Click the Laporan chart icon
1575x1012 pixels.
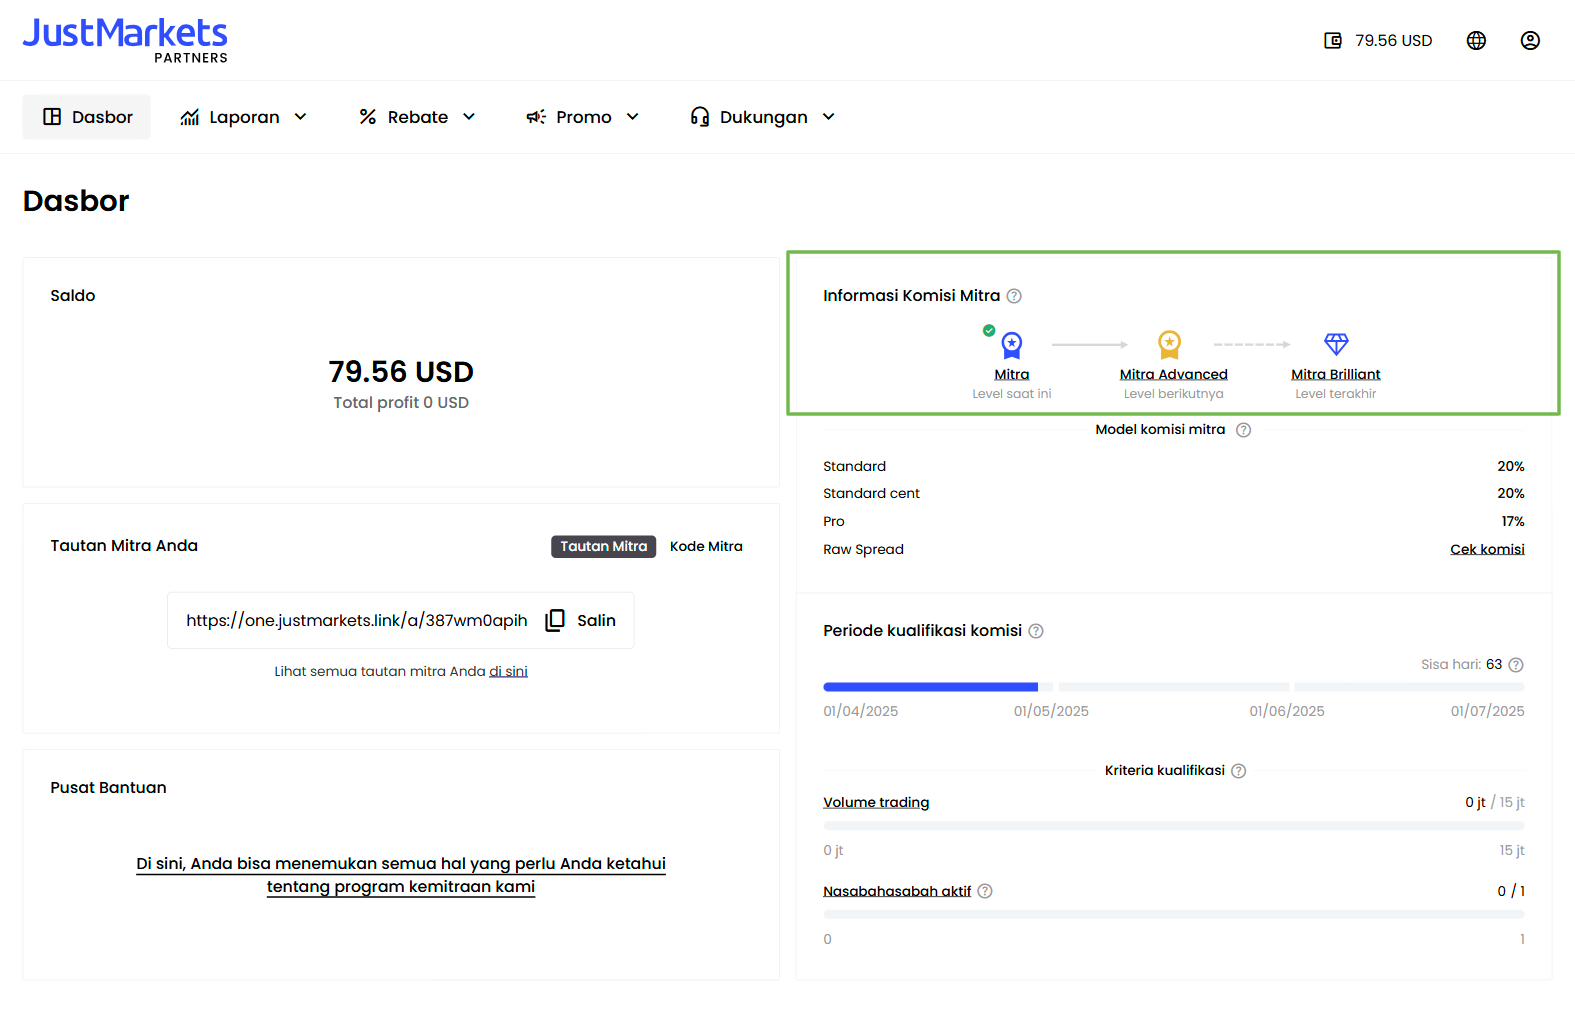[x=190, y=117]
